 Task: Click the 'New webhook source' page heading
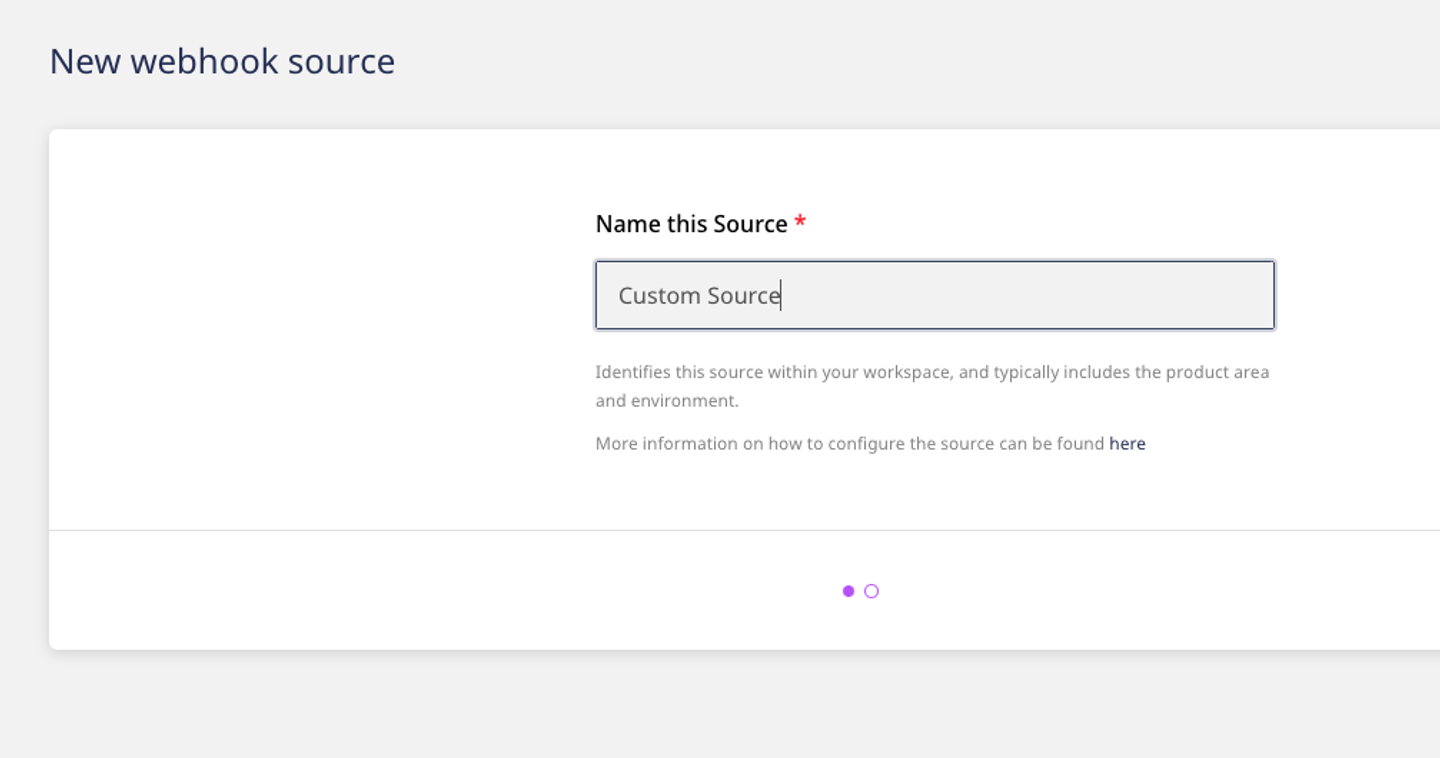pyautogui.click(x=222, y=61)
